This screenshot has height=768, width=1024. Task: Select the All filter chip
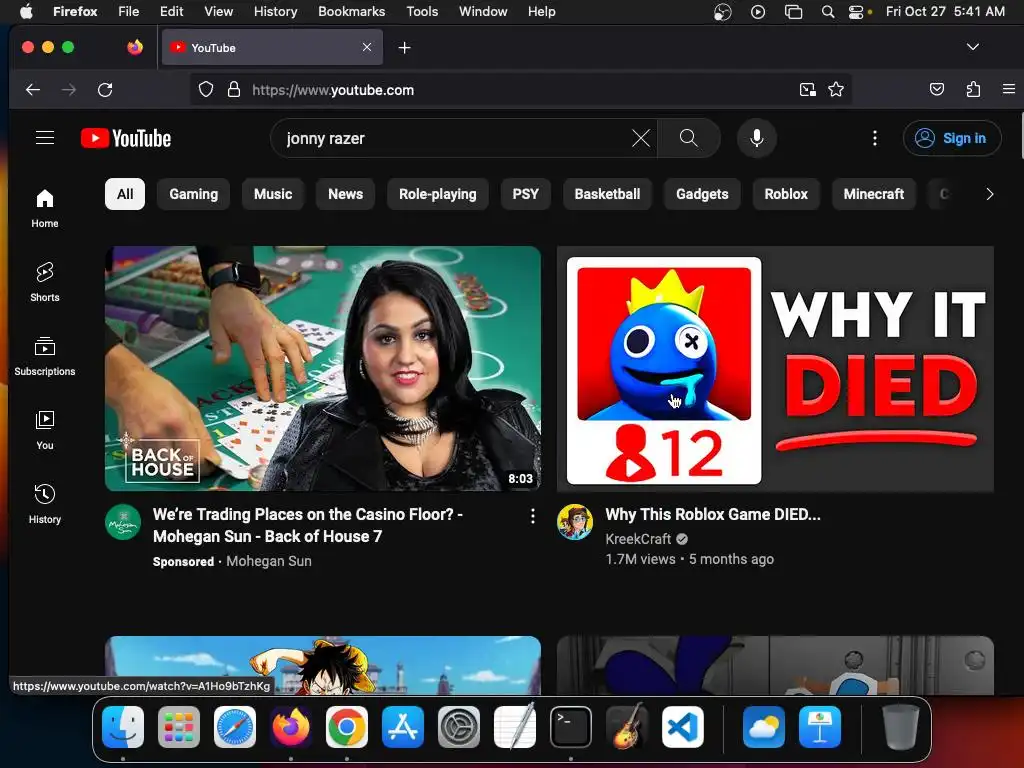tap(125, 194)
